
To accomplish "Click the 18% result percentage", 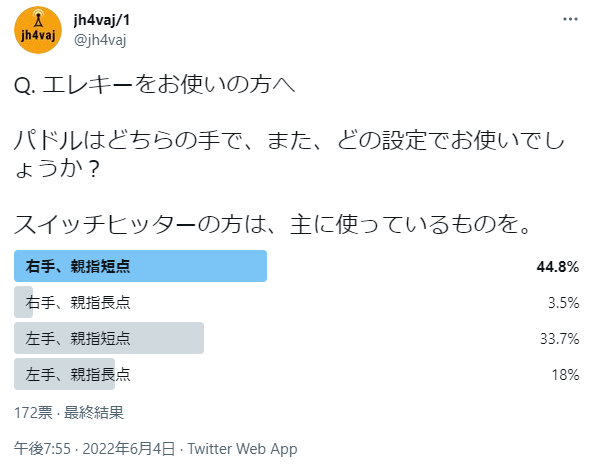I will tap(565, 375).
